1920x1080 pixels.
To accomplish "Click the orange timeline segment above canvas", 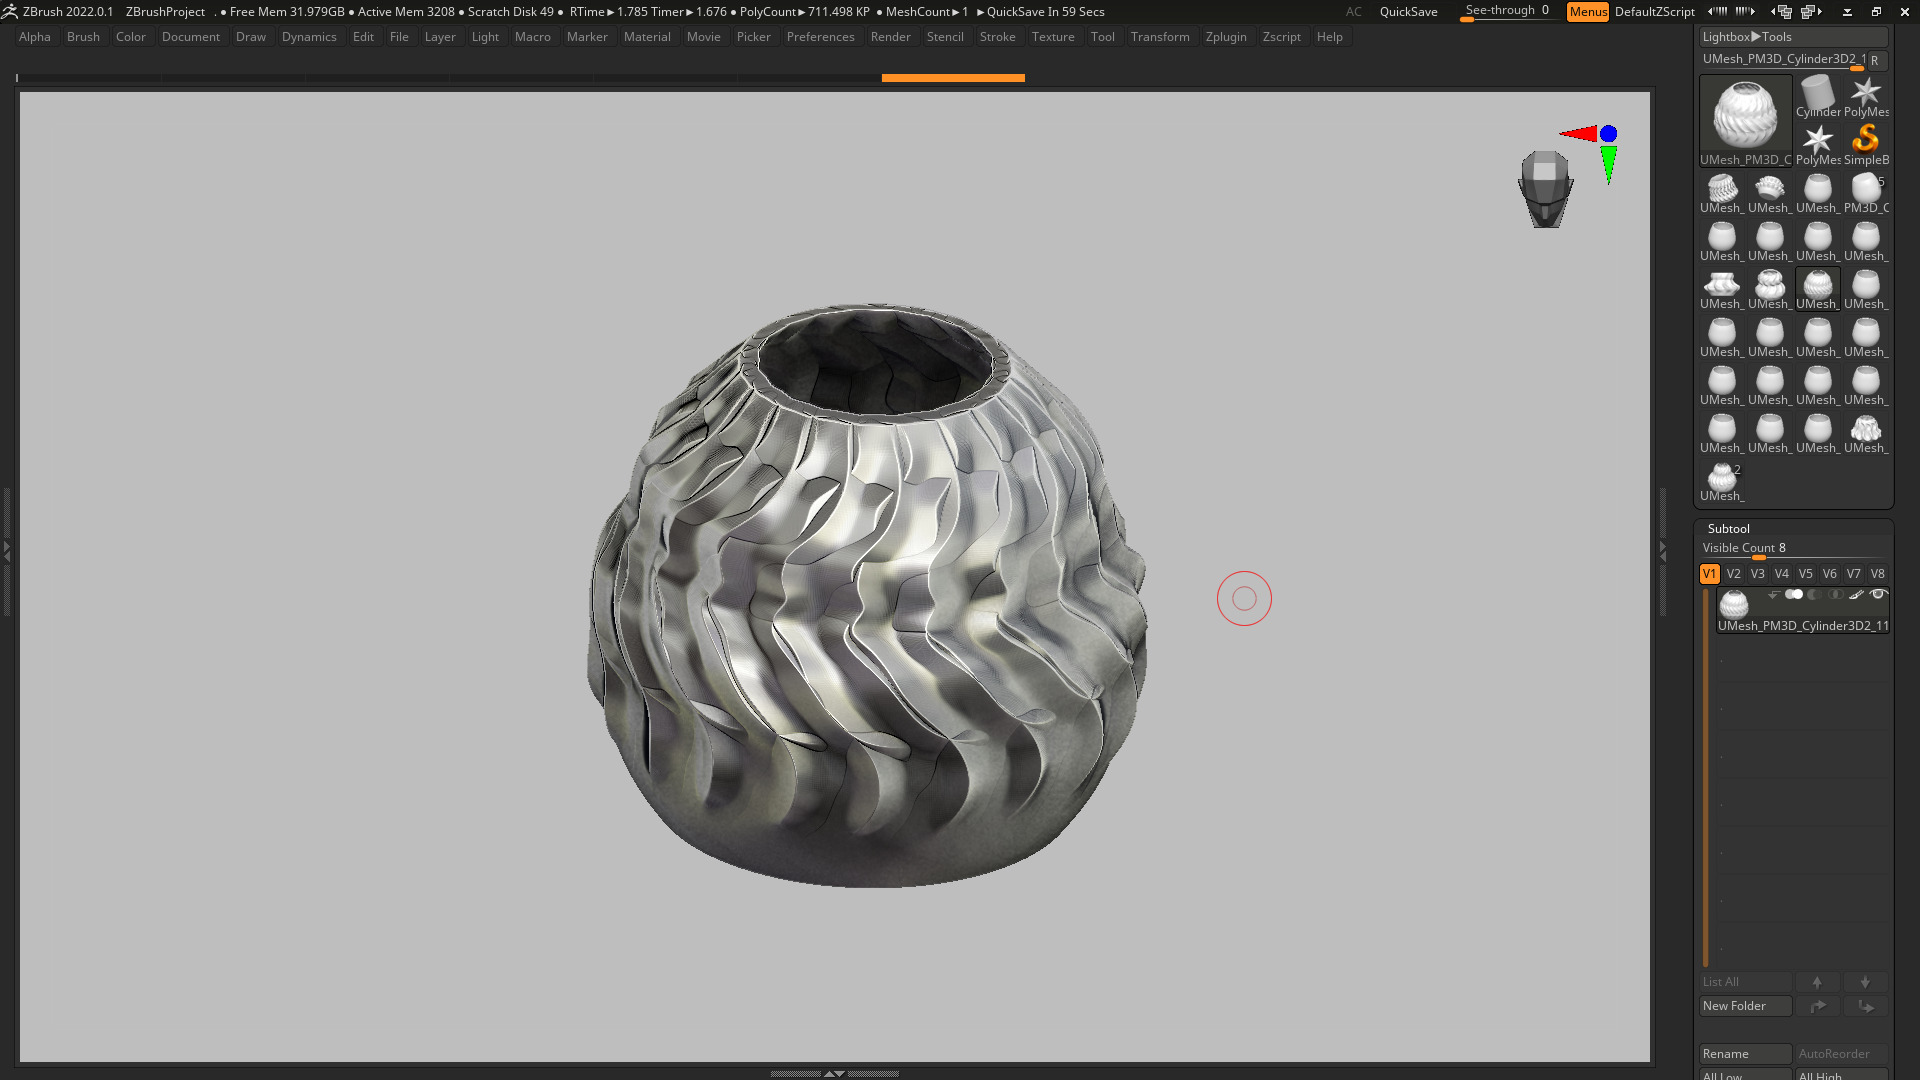I will 953,77.
